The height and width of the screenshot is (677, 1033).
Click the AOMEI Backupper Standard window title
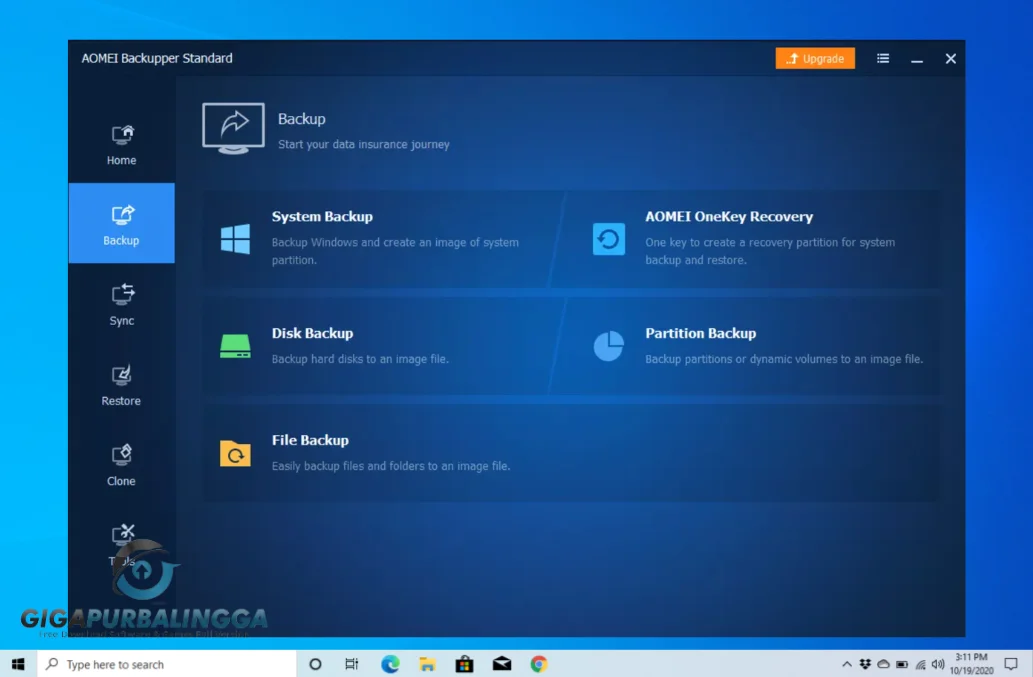(157, 59)
